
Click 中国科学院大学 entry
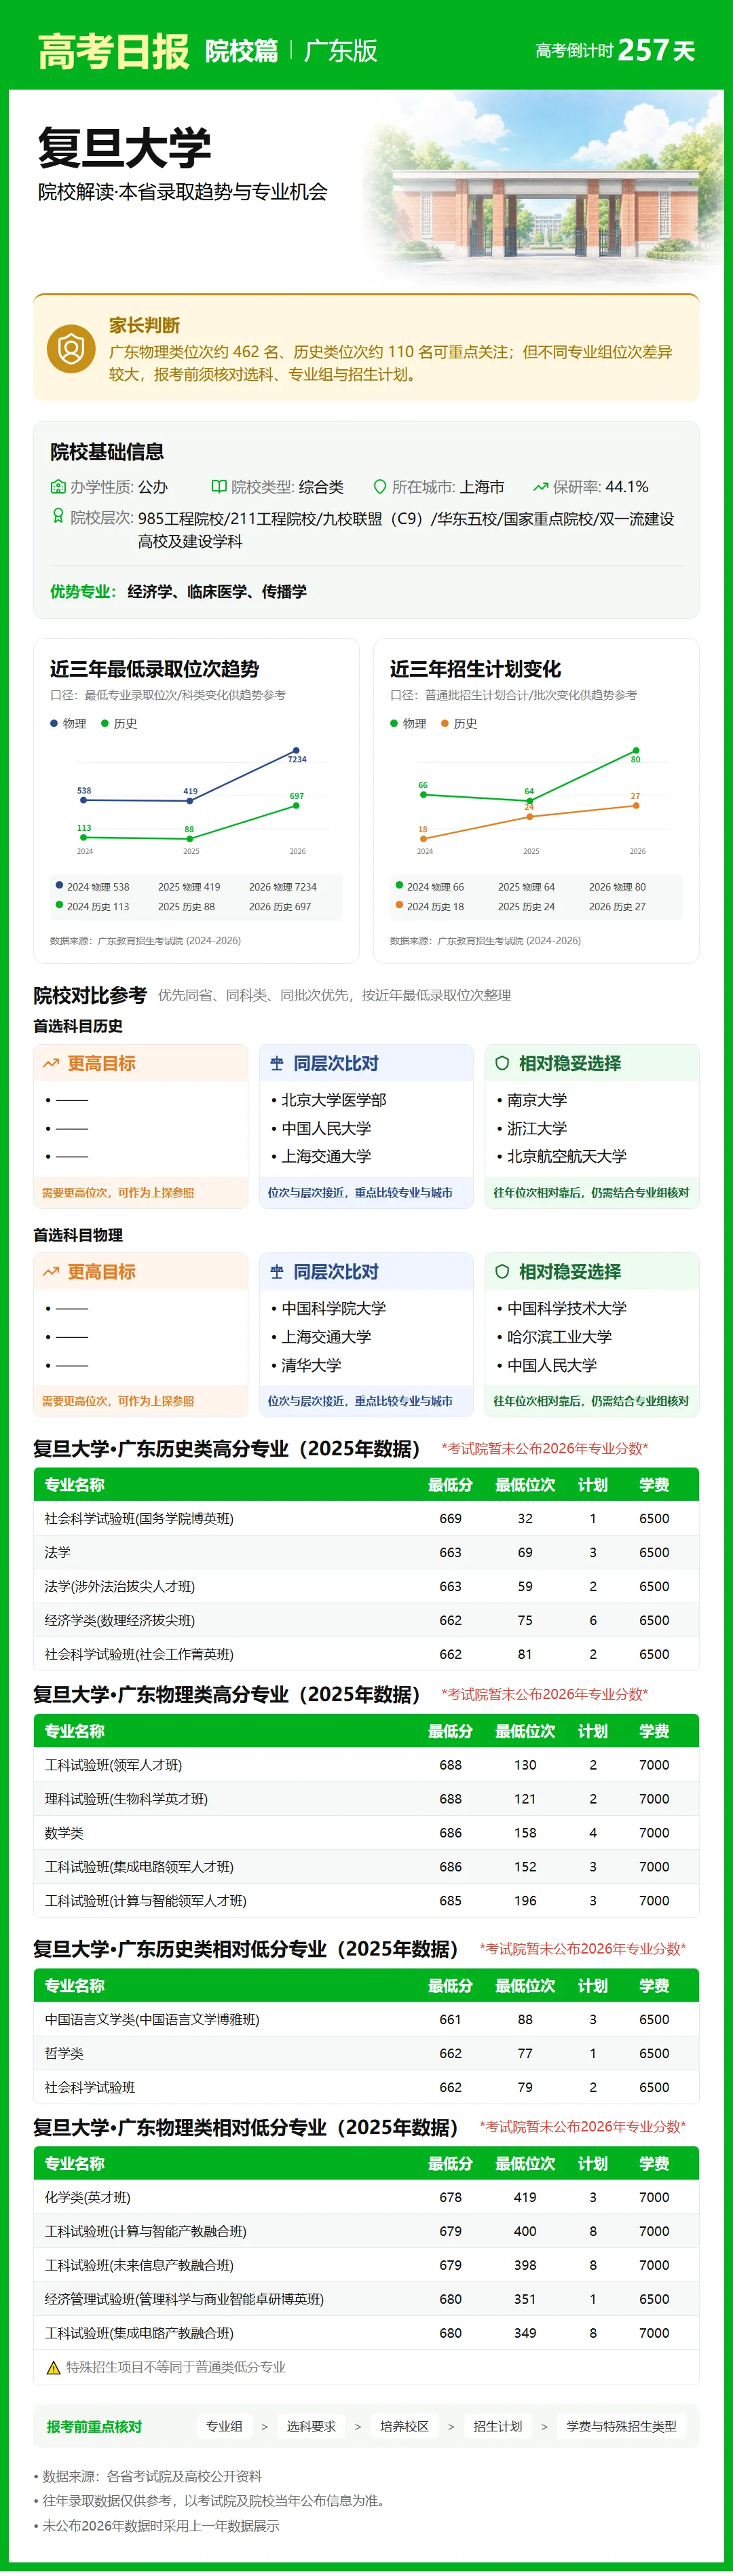point(334,1308)
